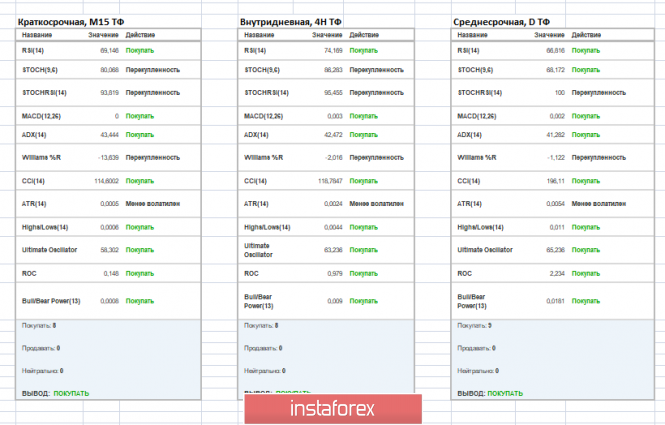The image size is (665, 425).
Task: Select Ultimate Oscillator value 58,302
Action: click(x=109, y=250)
